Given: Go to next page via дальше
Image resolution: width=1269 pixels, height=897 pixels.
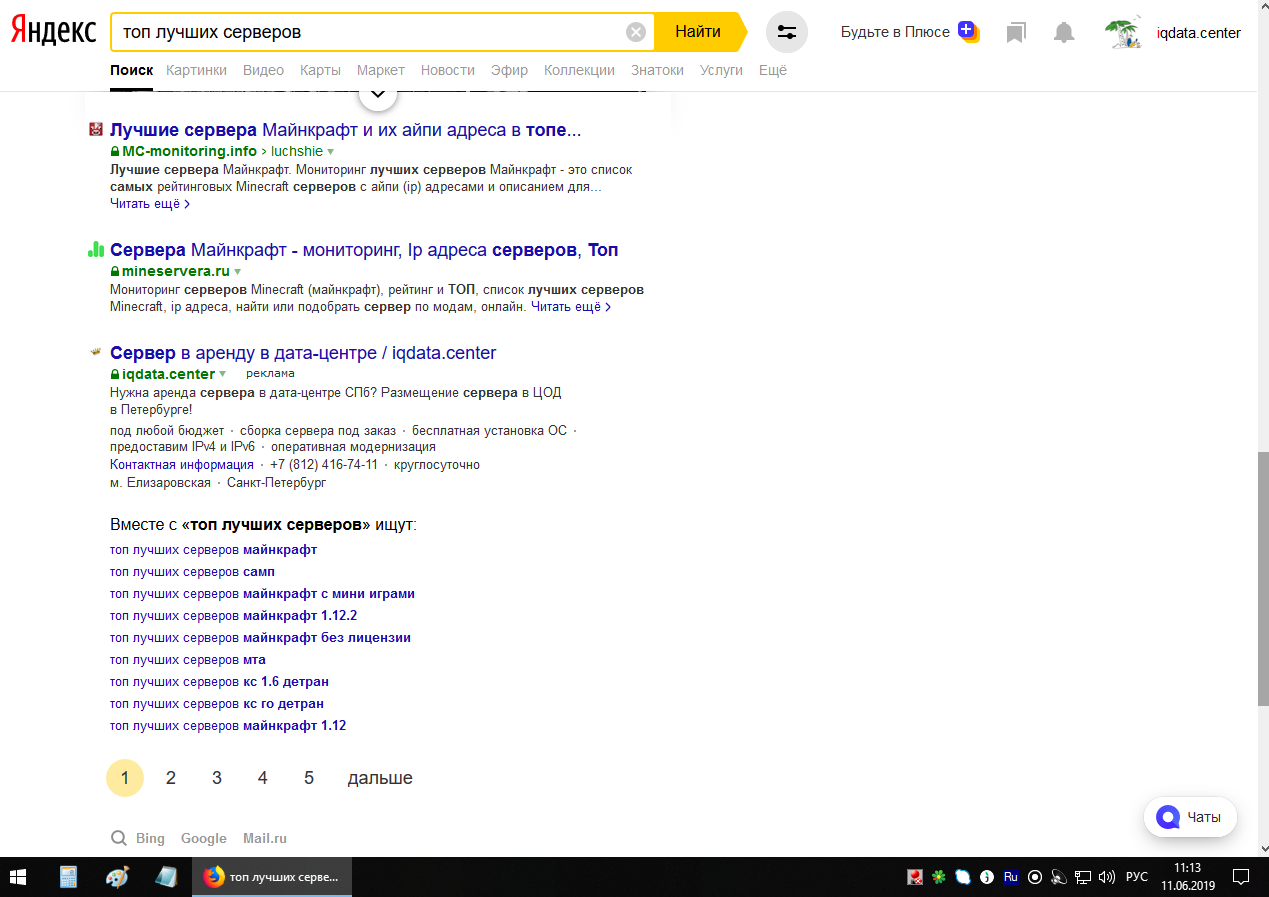Looking at the screenshot, I should tap(380, 778).
